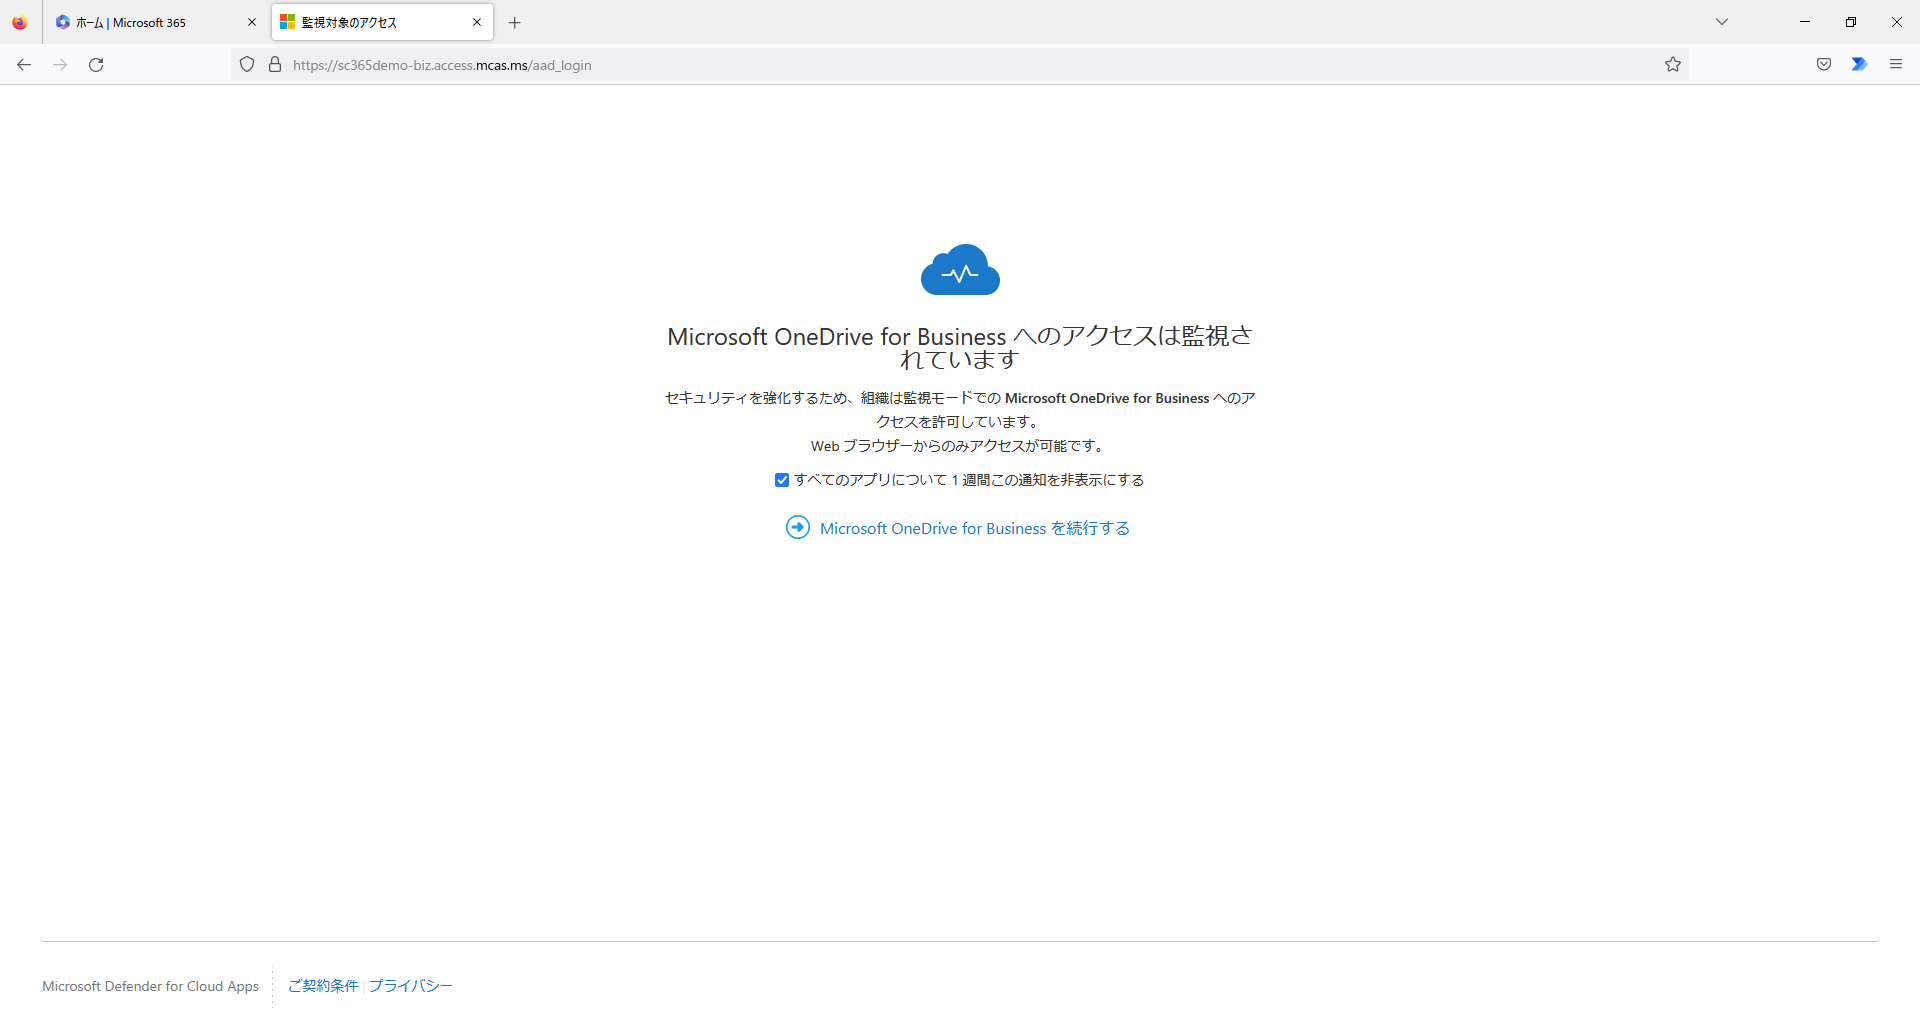
Task: Close the 監視対象のアクセス tab
Action: click(x=477, y=22)
